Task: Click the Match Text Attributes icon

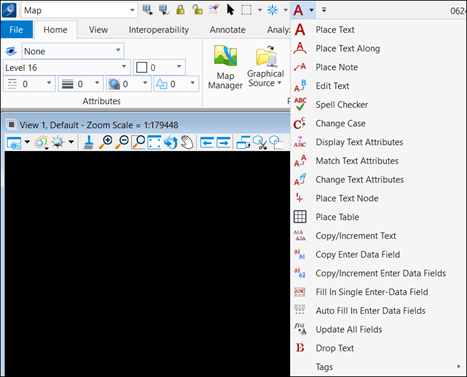Action: click(x=300, y=161)
